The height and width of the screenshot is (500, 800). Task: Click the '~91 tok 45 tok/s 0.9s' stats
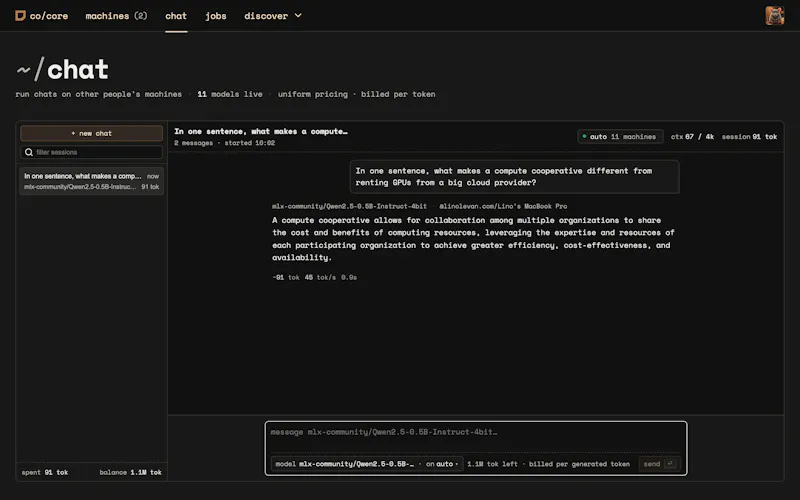[x=314, y=277]
